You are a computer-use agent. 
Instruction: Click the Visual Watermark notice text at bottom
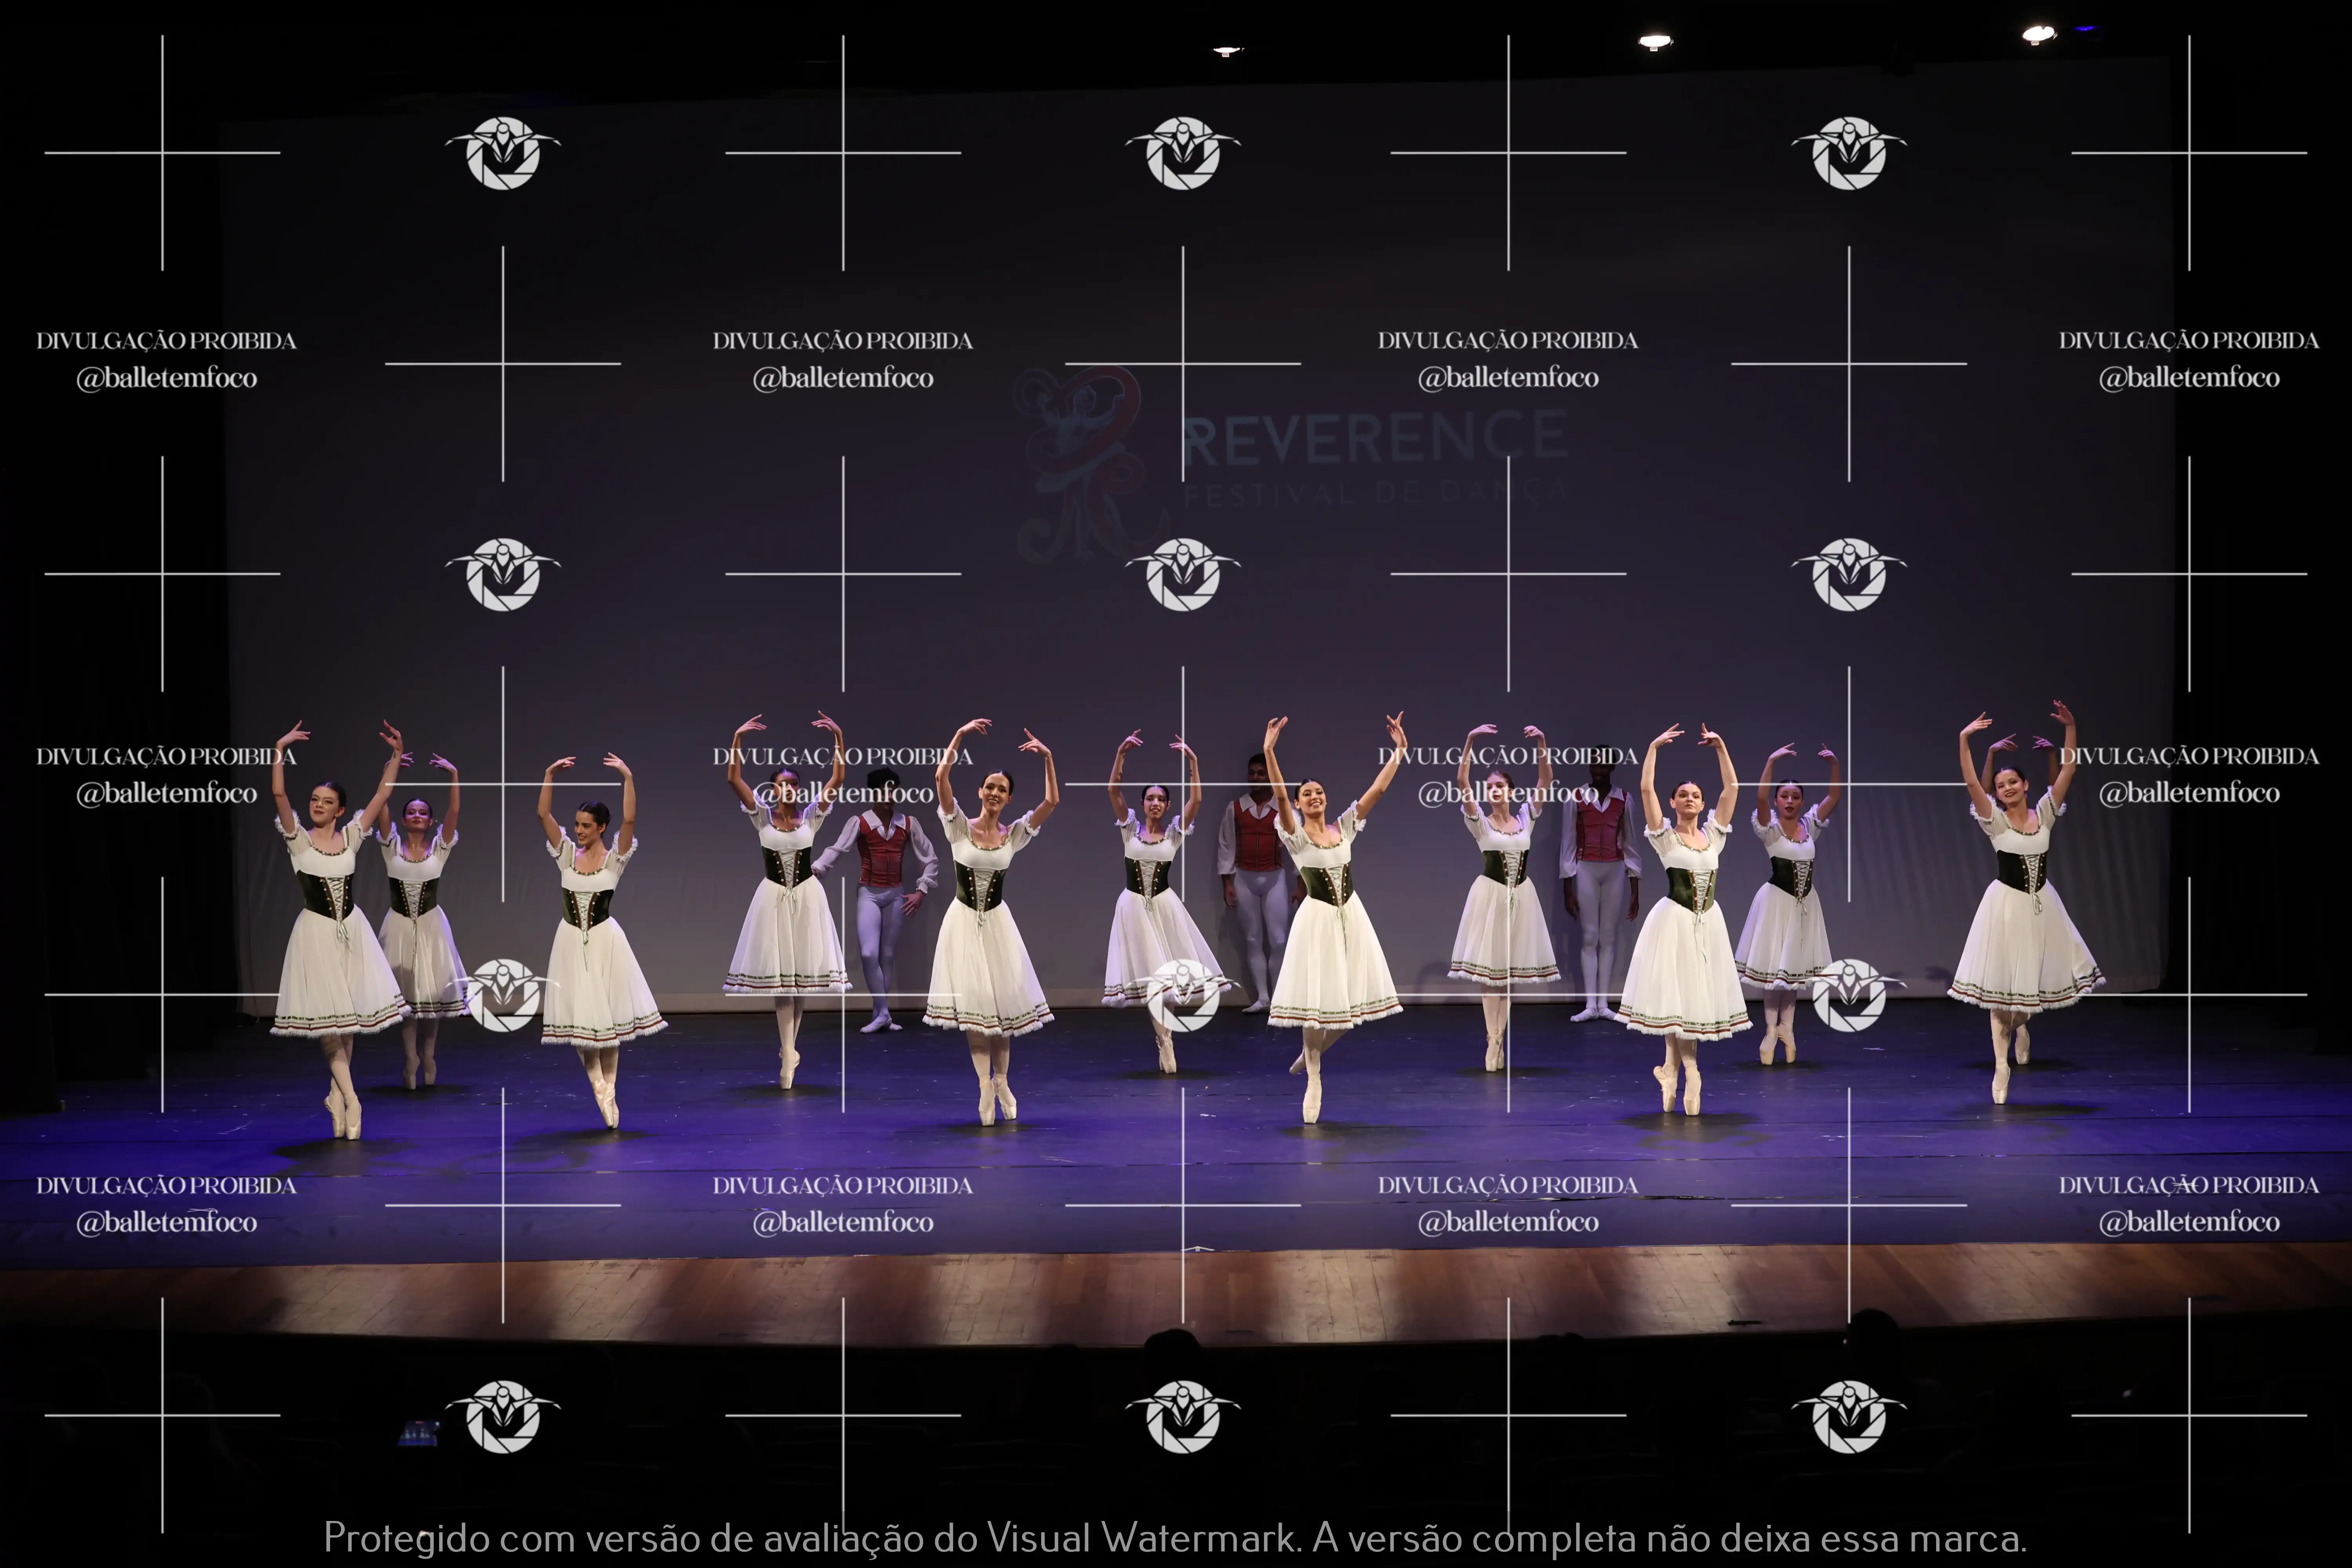coord(1175,1537)
